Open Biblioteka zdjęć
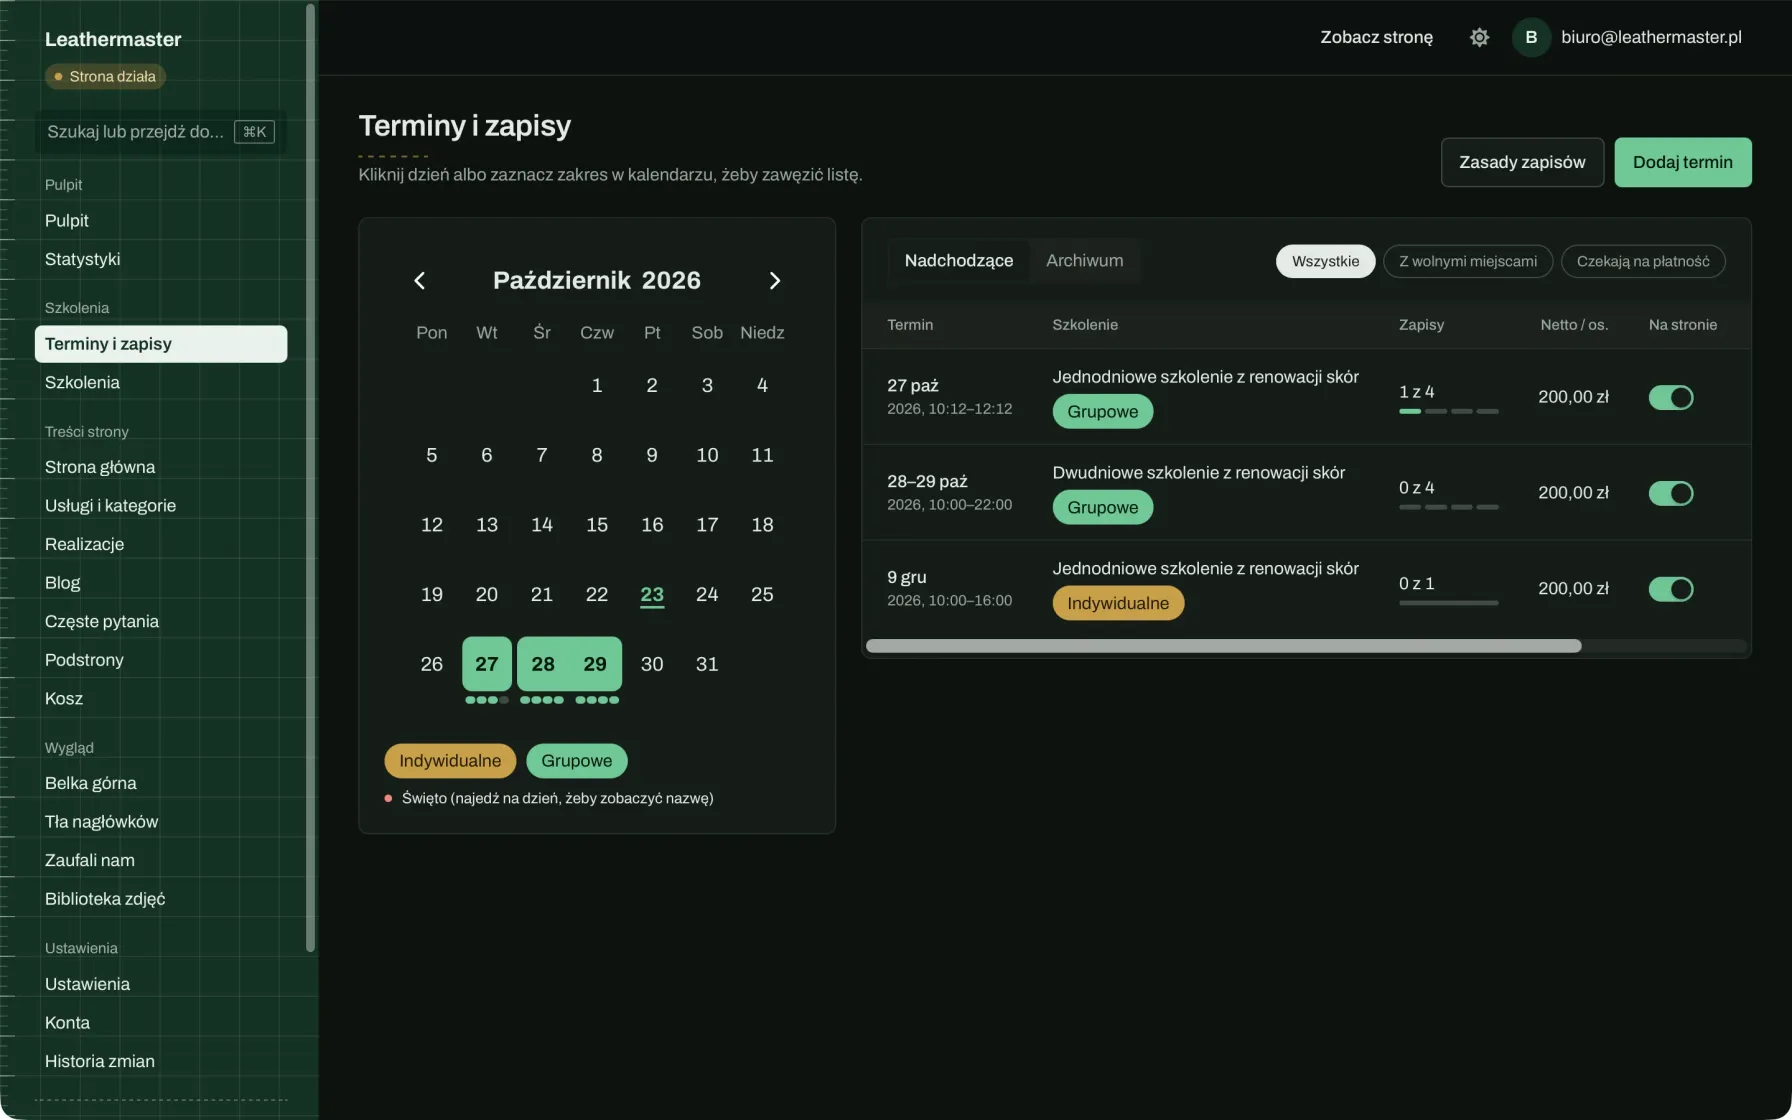Image resolution: width=1792 pixels, height=1120 pixels. click(x=160, y=899)
